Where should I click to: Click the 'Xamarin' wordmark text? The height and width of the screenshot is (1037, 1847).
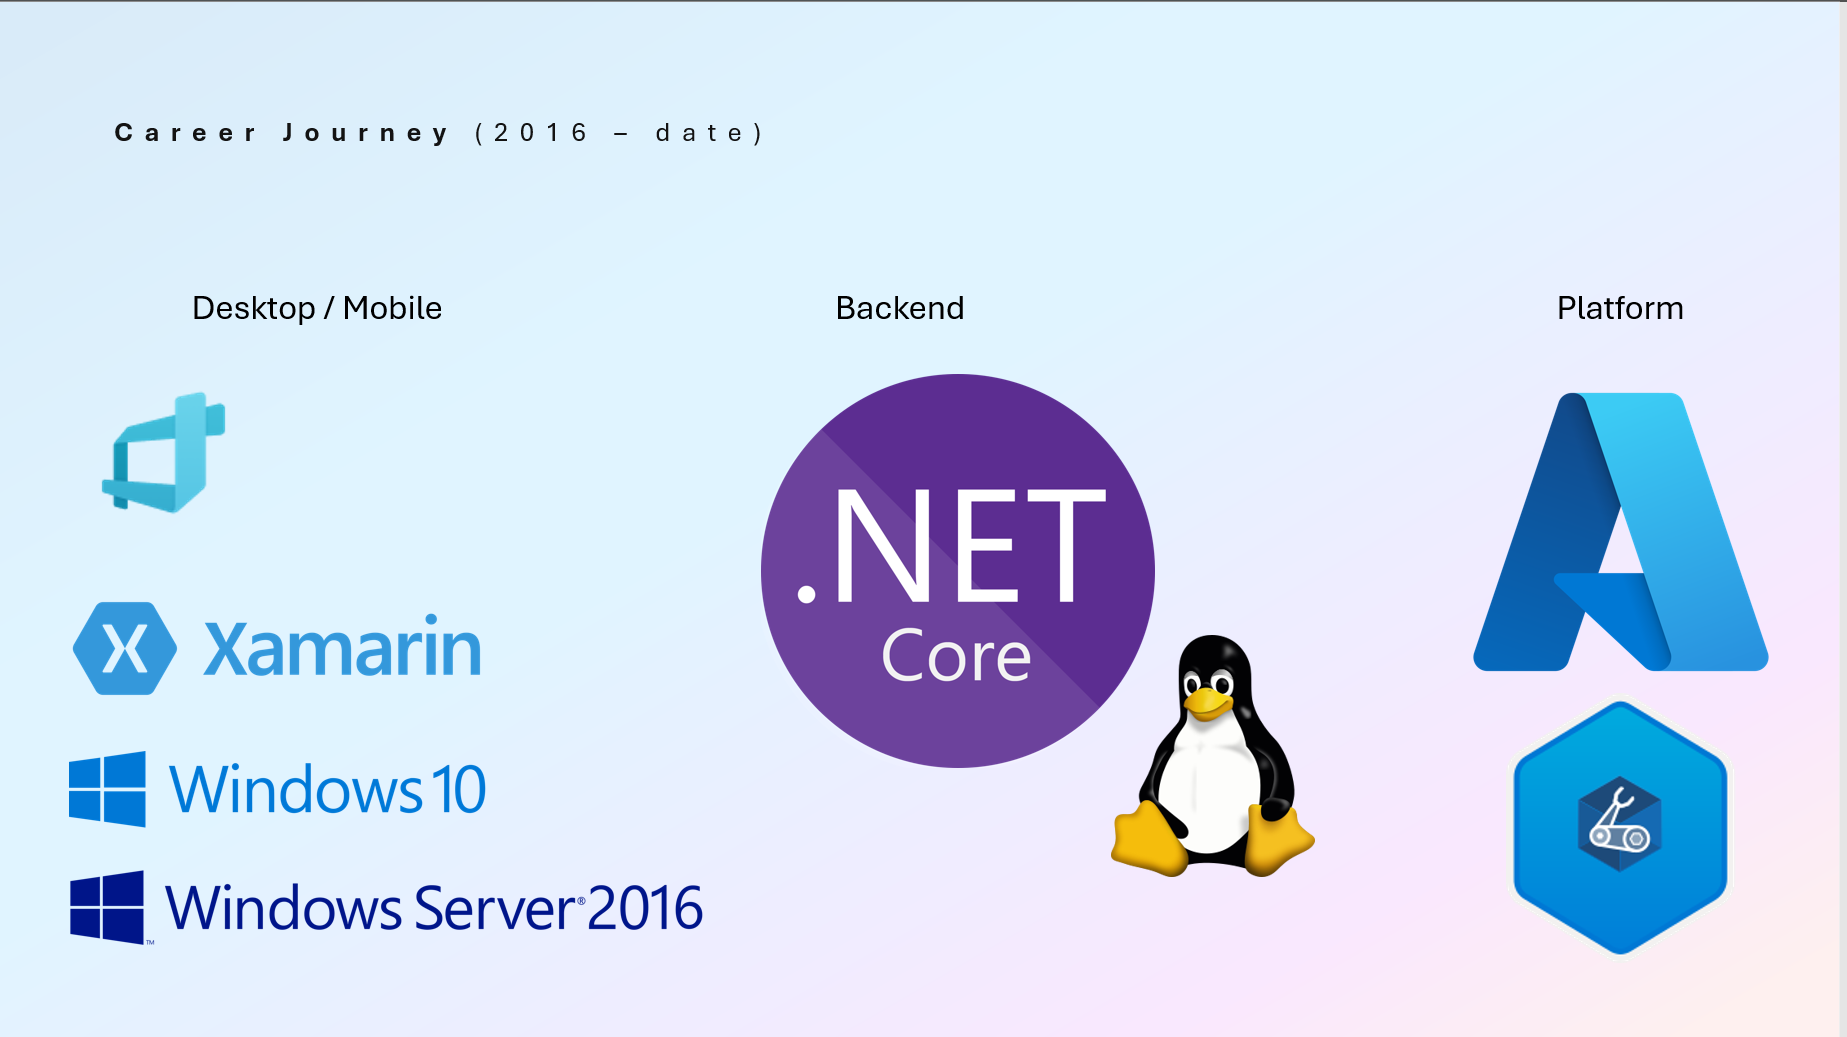342,648
